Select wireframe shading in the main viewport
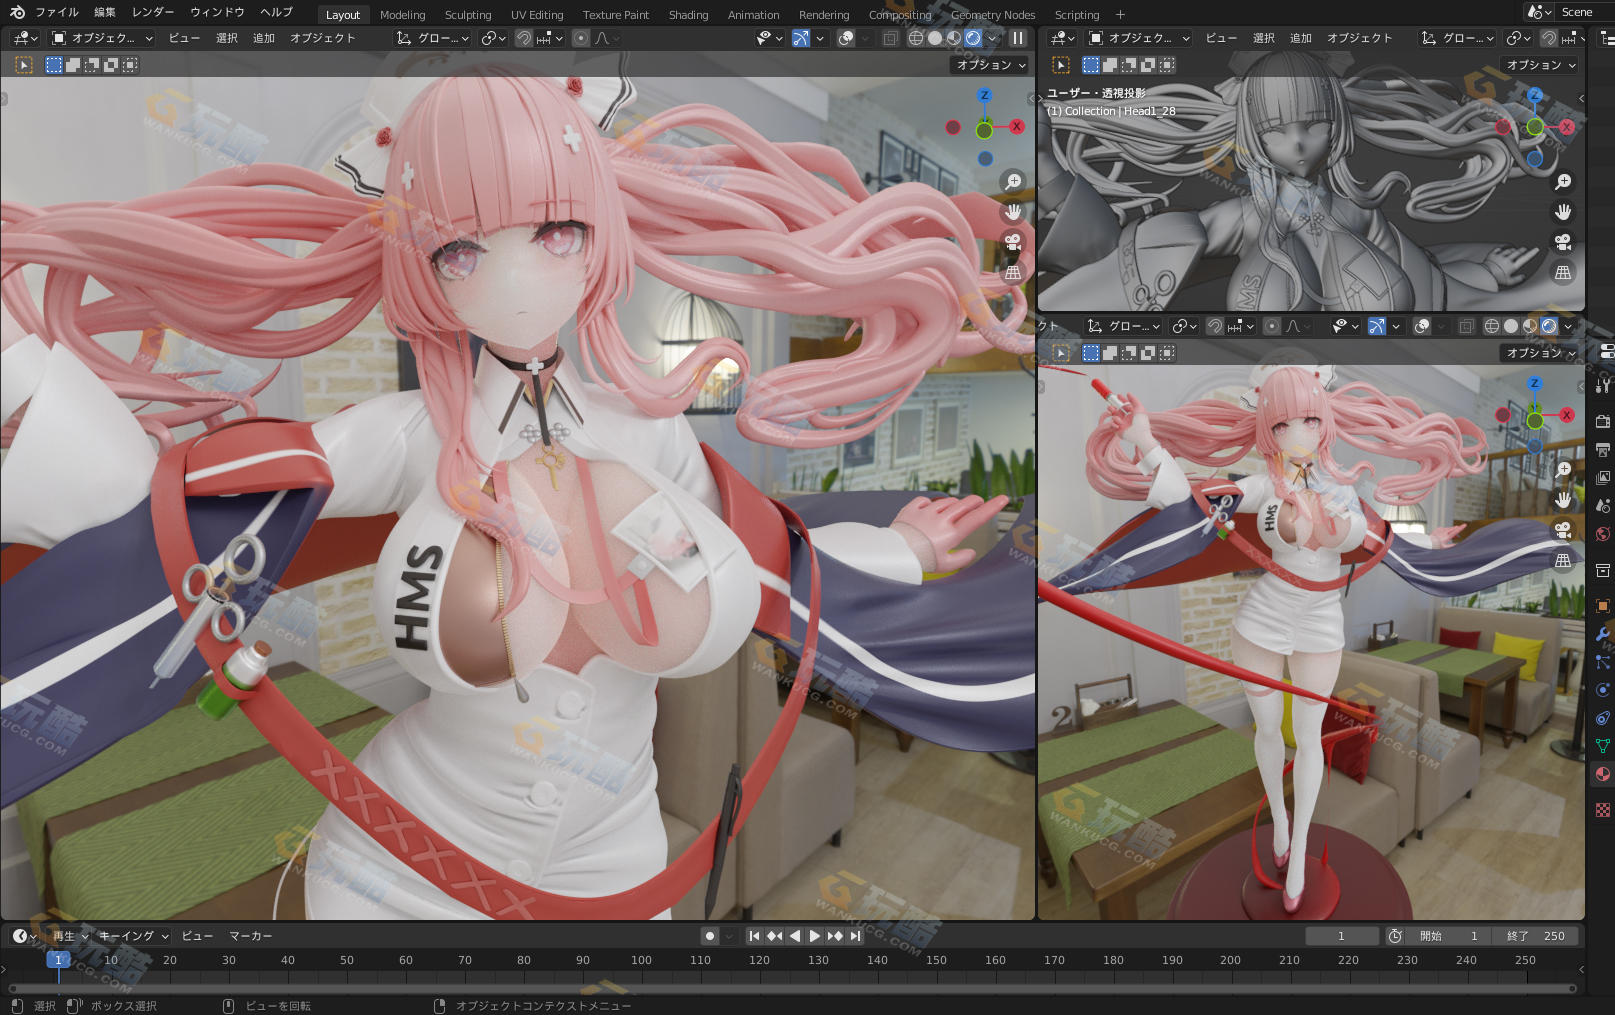The image size is (1615, 1015). [916, 38]
